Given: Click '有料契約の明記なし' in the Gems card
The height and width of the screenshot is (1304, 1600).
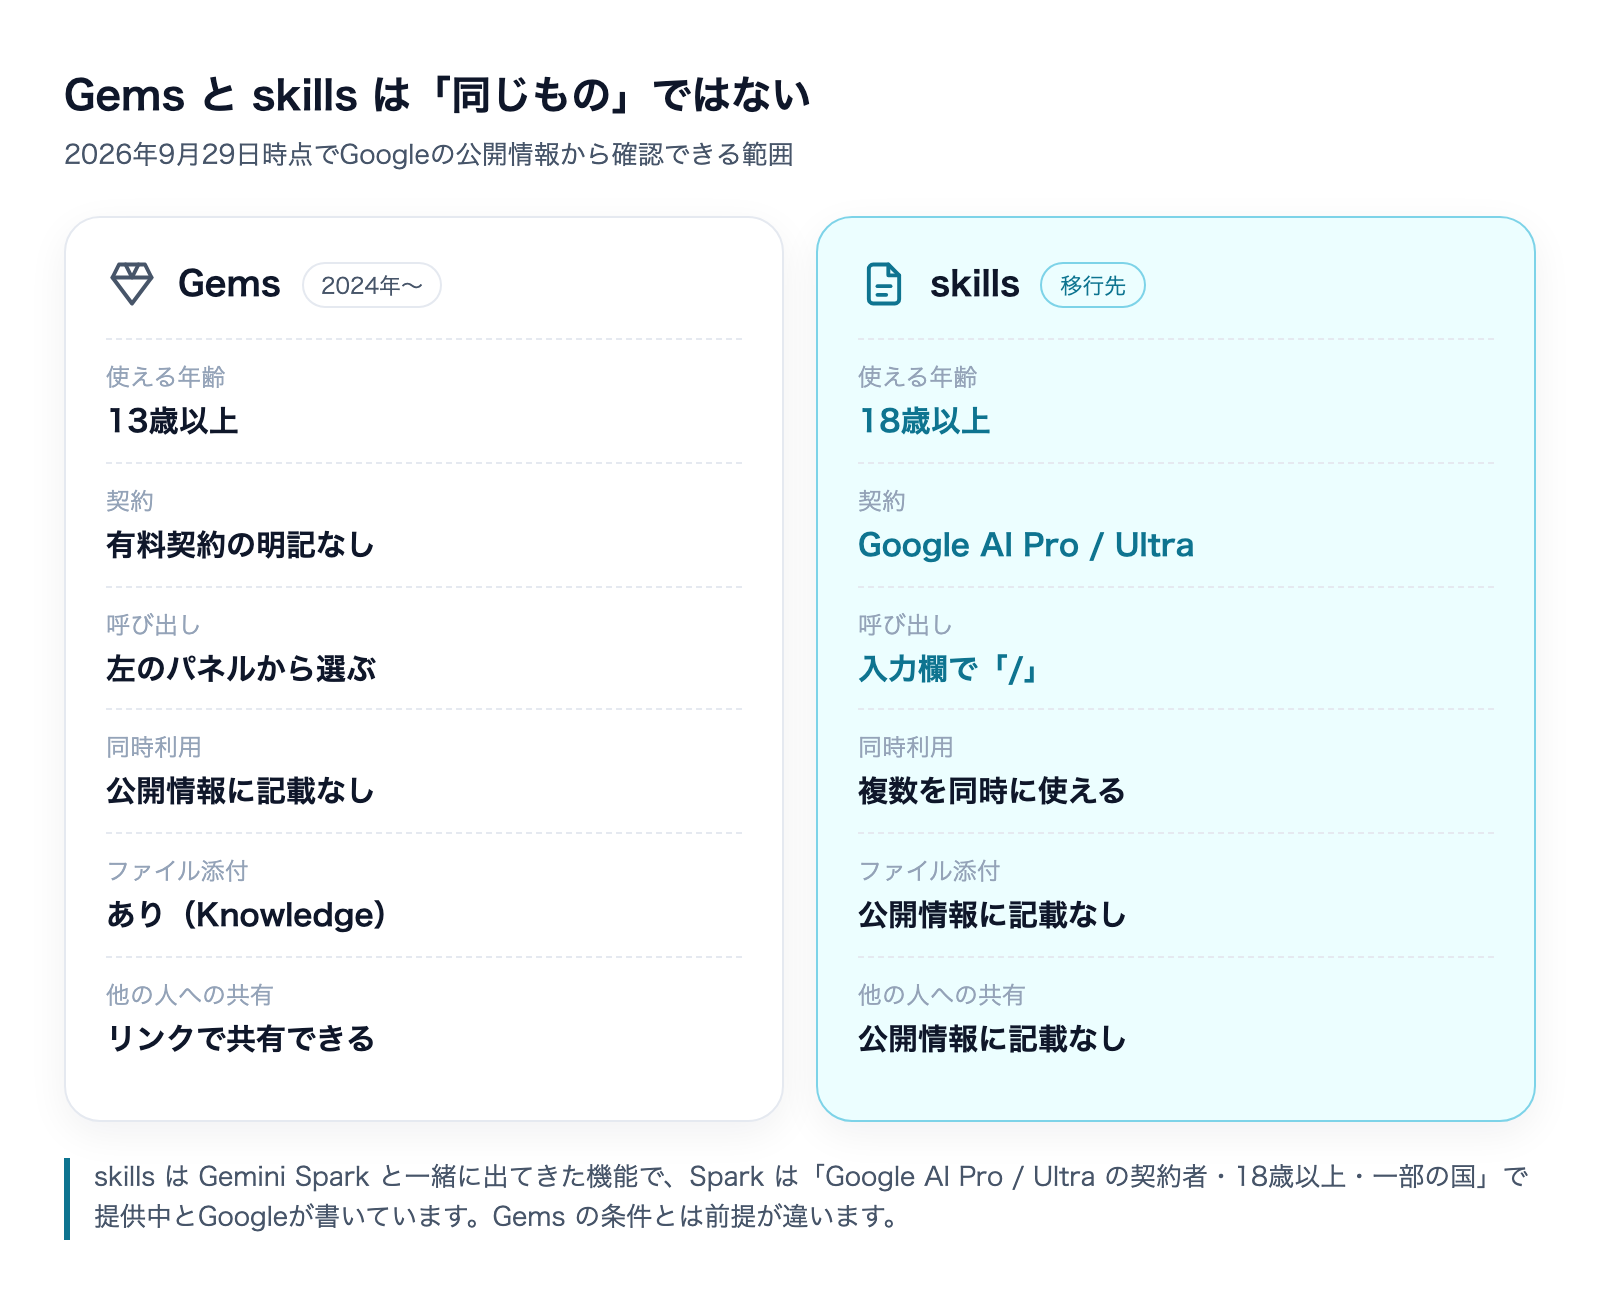Looking at the screenshot, I should [241, 545].
